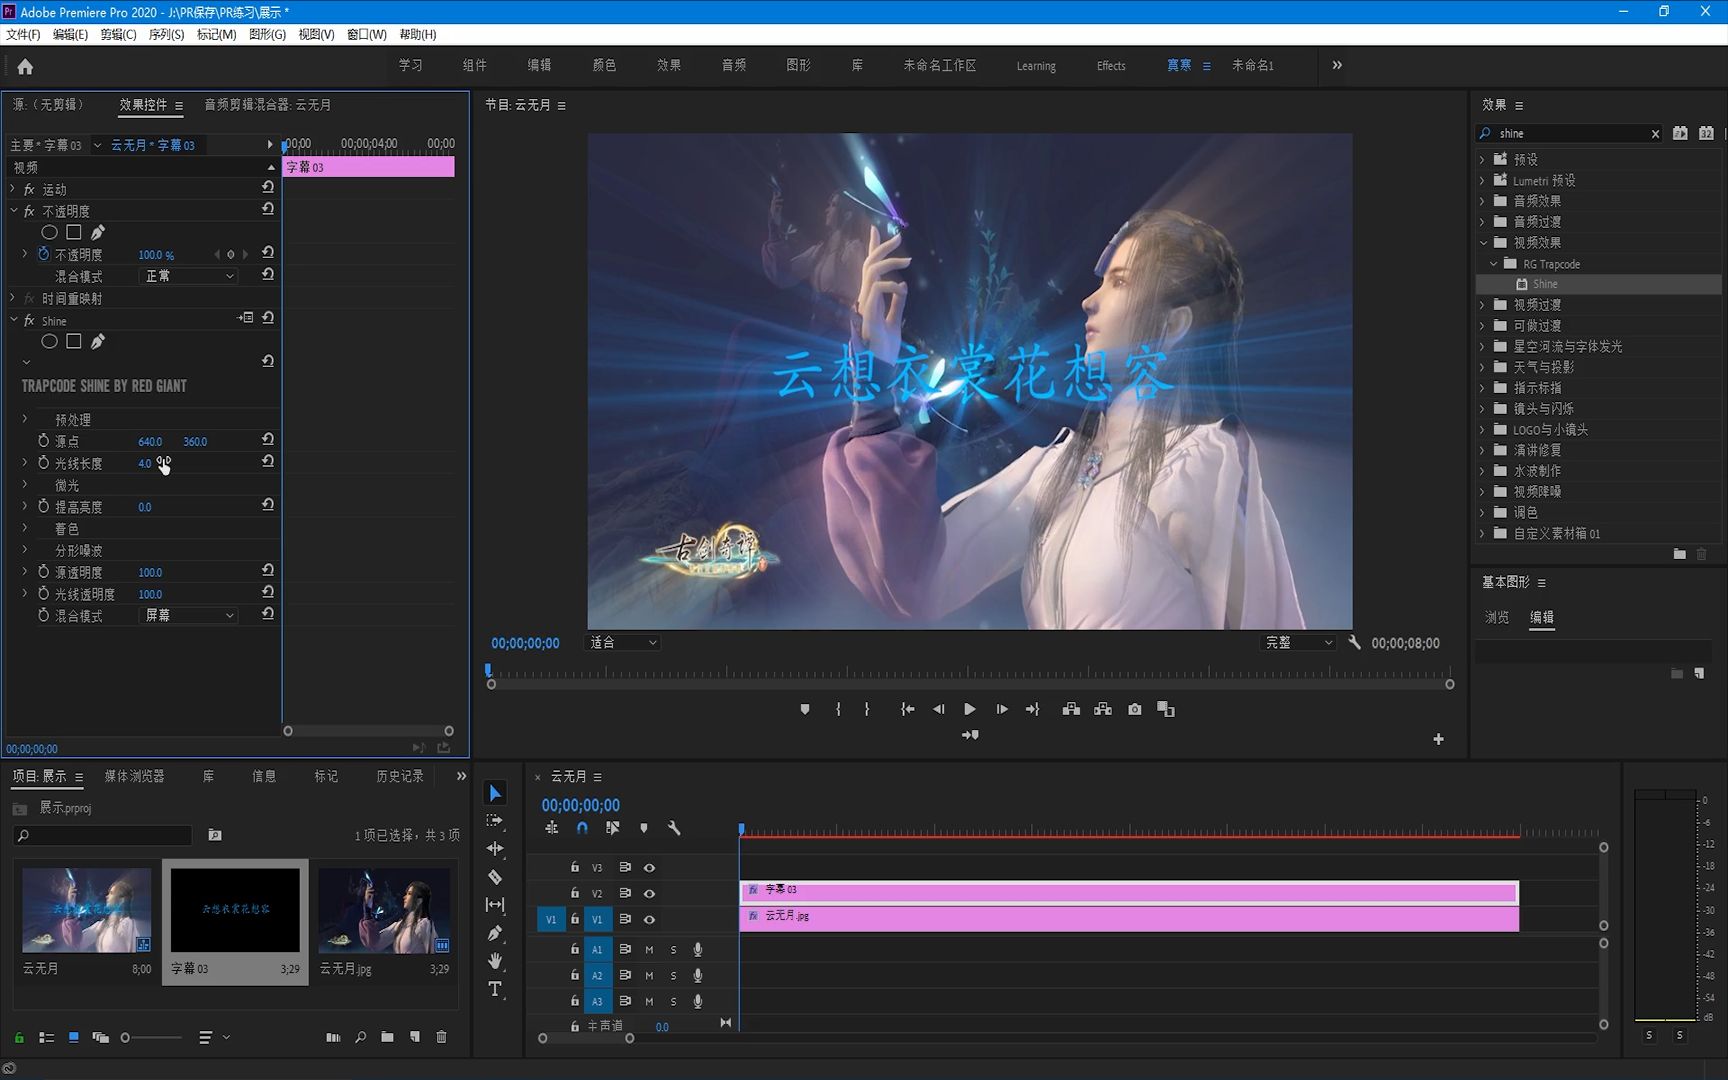Create ellipse mask under Opacity
This screenshot has height=1080, width=1728.
point(49,232)
